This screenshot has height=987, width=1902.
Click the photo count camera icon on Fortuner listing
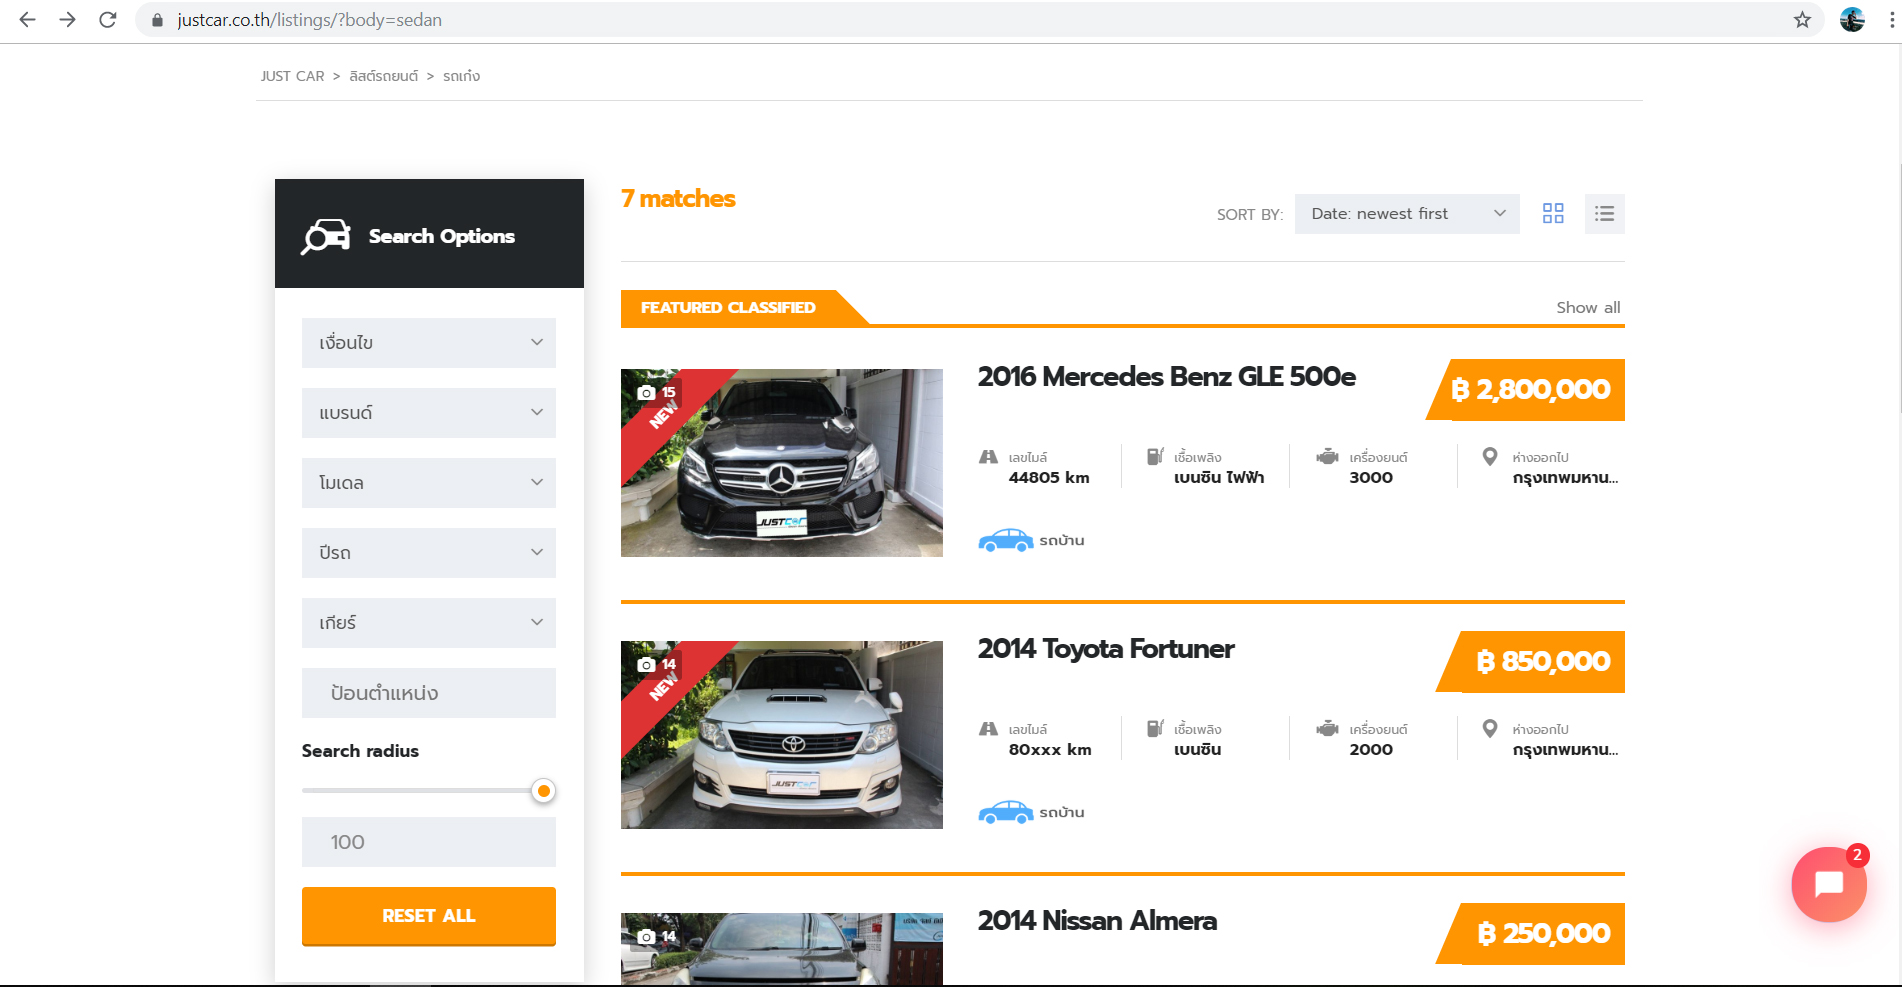tap(646, 665)
